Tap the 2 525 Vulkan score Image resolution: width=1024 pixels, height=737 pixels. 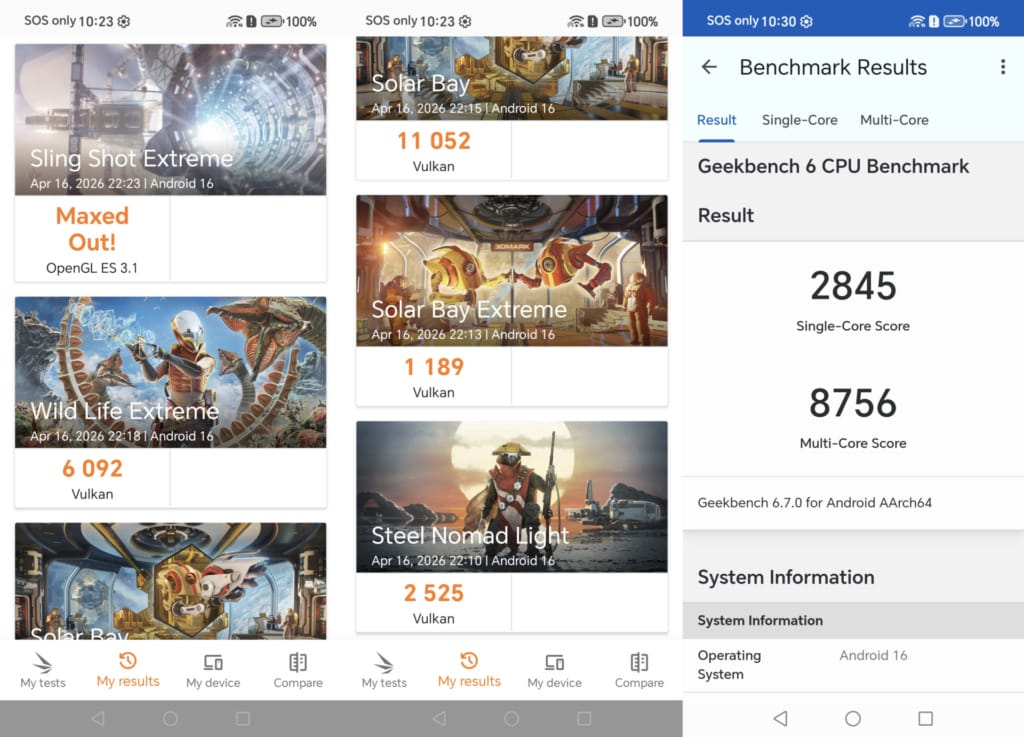433,593
